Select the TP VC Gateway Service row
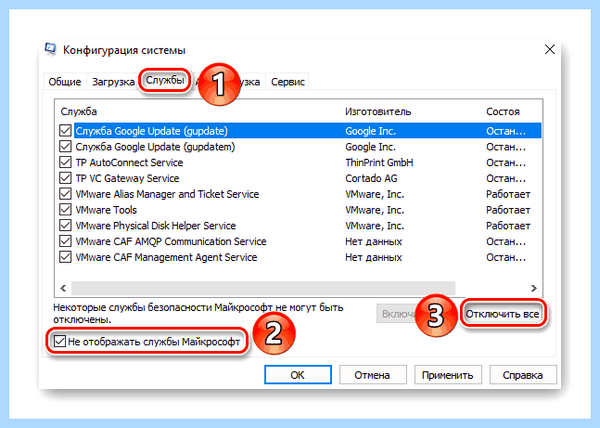 pos(300,178)
